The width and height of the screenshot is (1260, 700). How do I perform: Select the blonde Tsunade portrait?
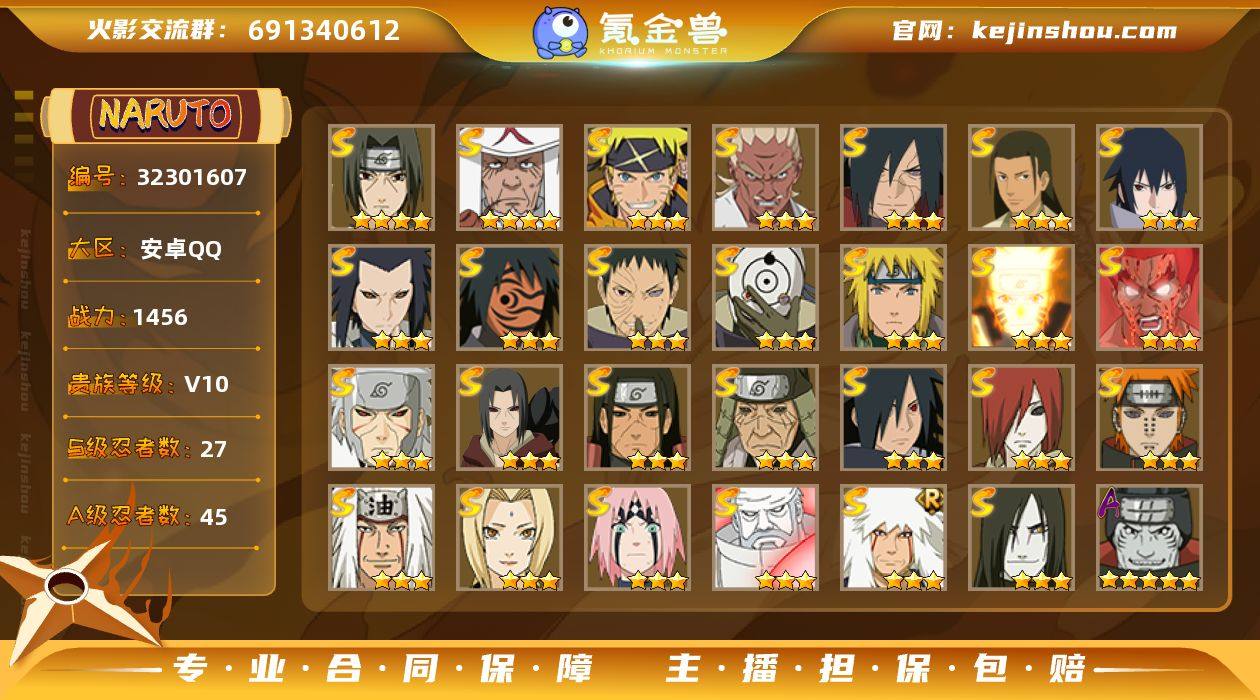pyautogui.click(x=509, y=538)
